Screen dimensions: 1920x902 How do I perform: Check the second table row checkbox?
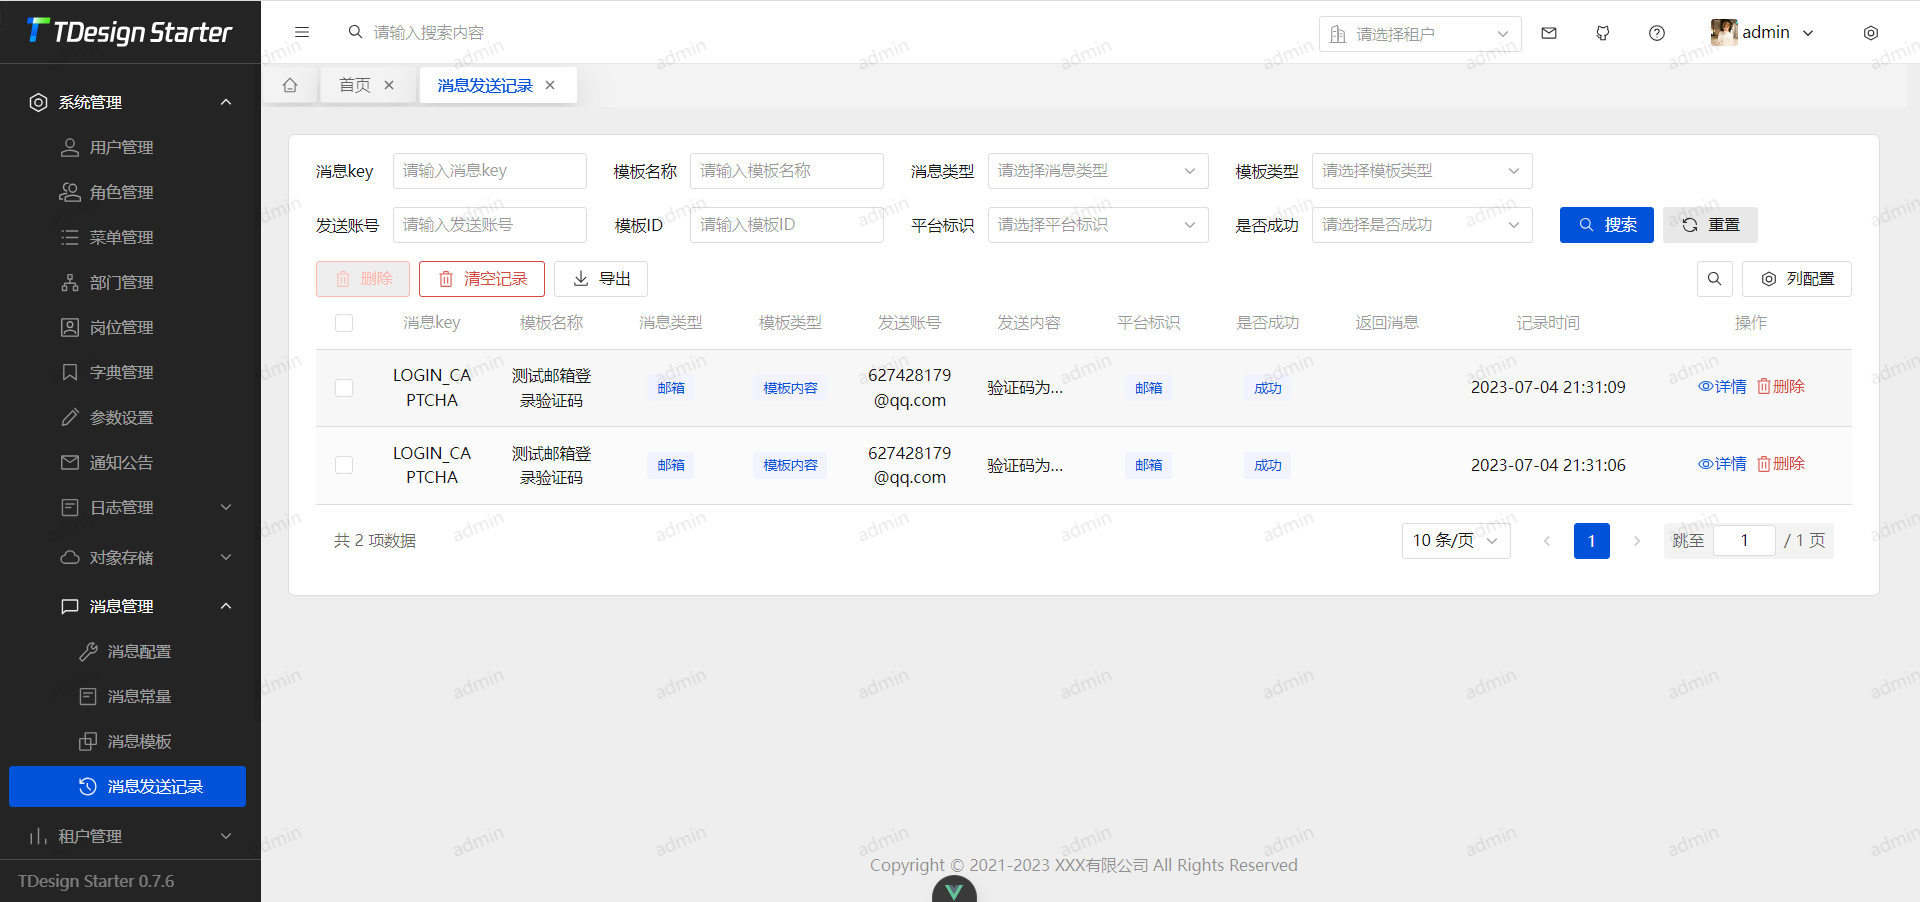tap(343, 465)
